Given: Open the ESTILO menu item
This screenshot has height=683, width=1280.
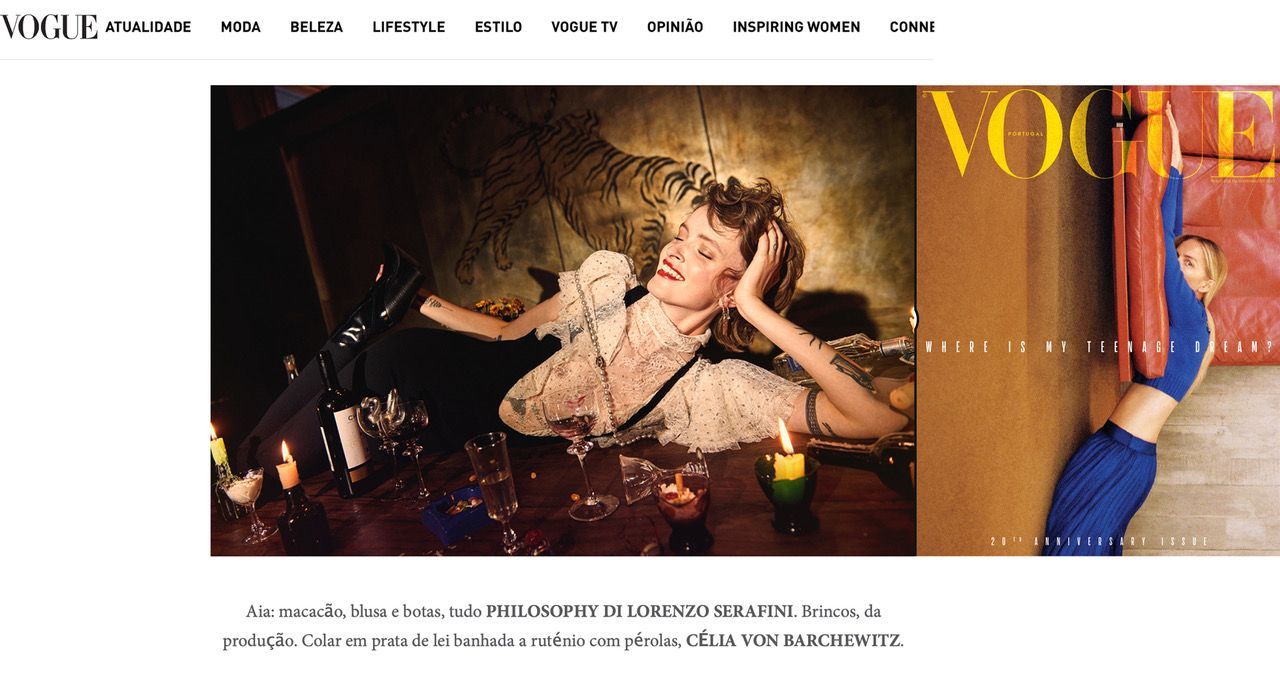Looking at the screenshot, I should point(498,27).
